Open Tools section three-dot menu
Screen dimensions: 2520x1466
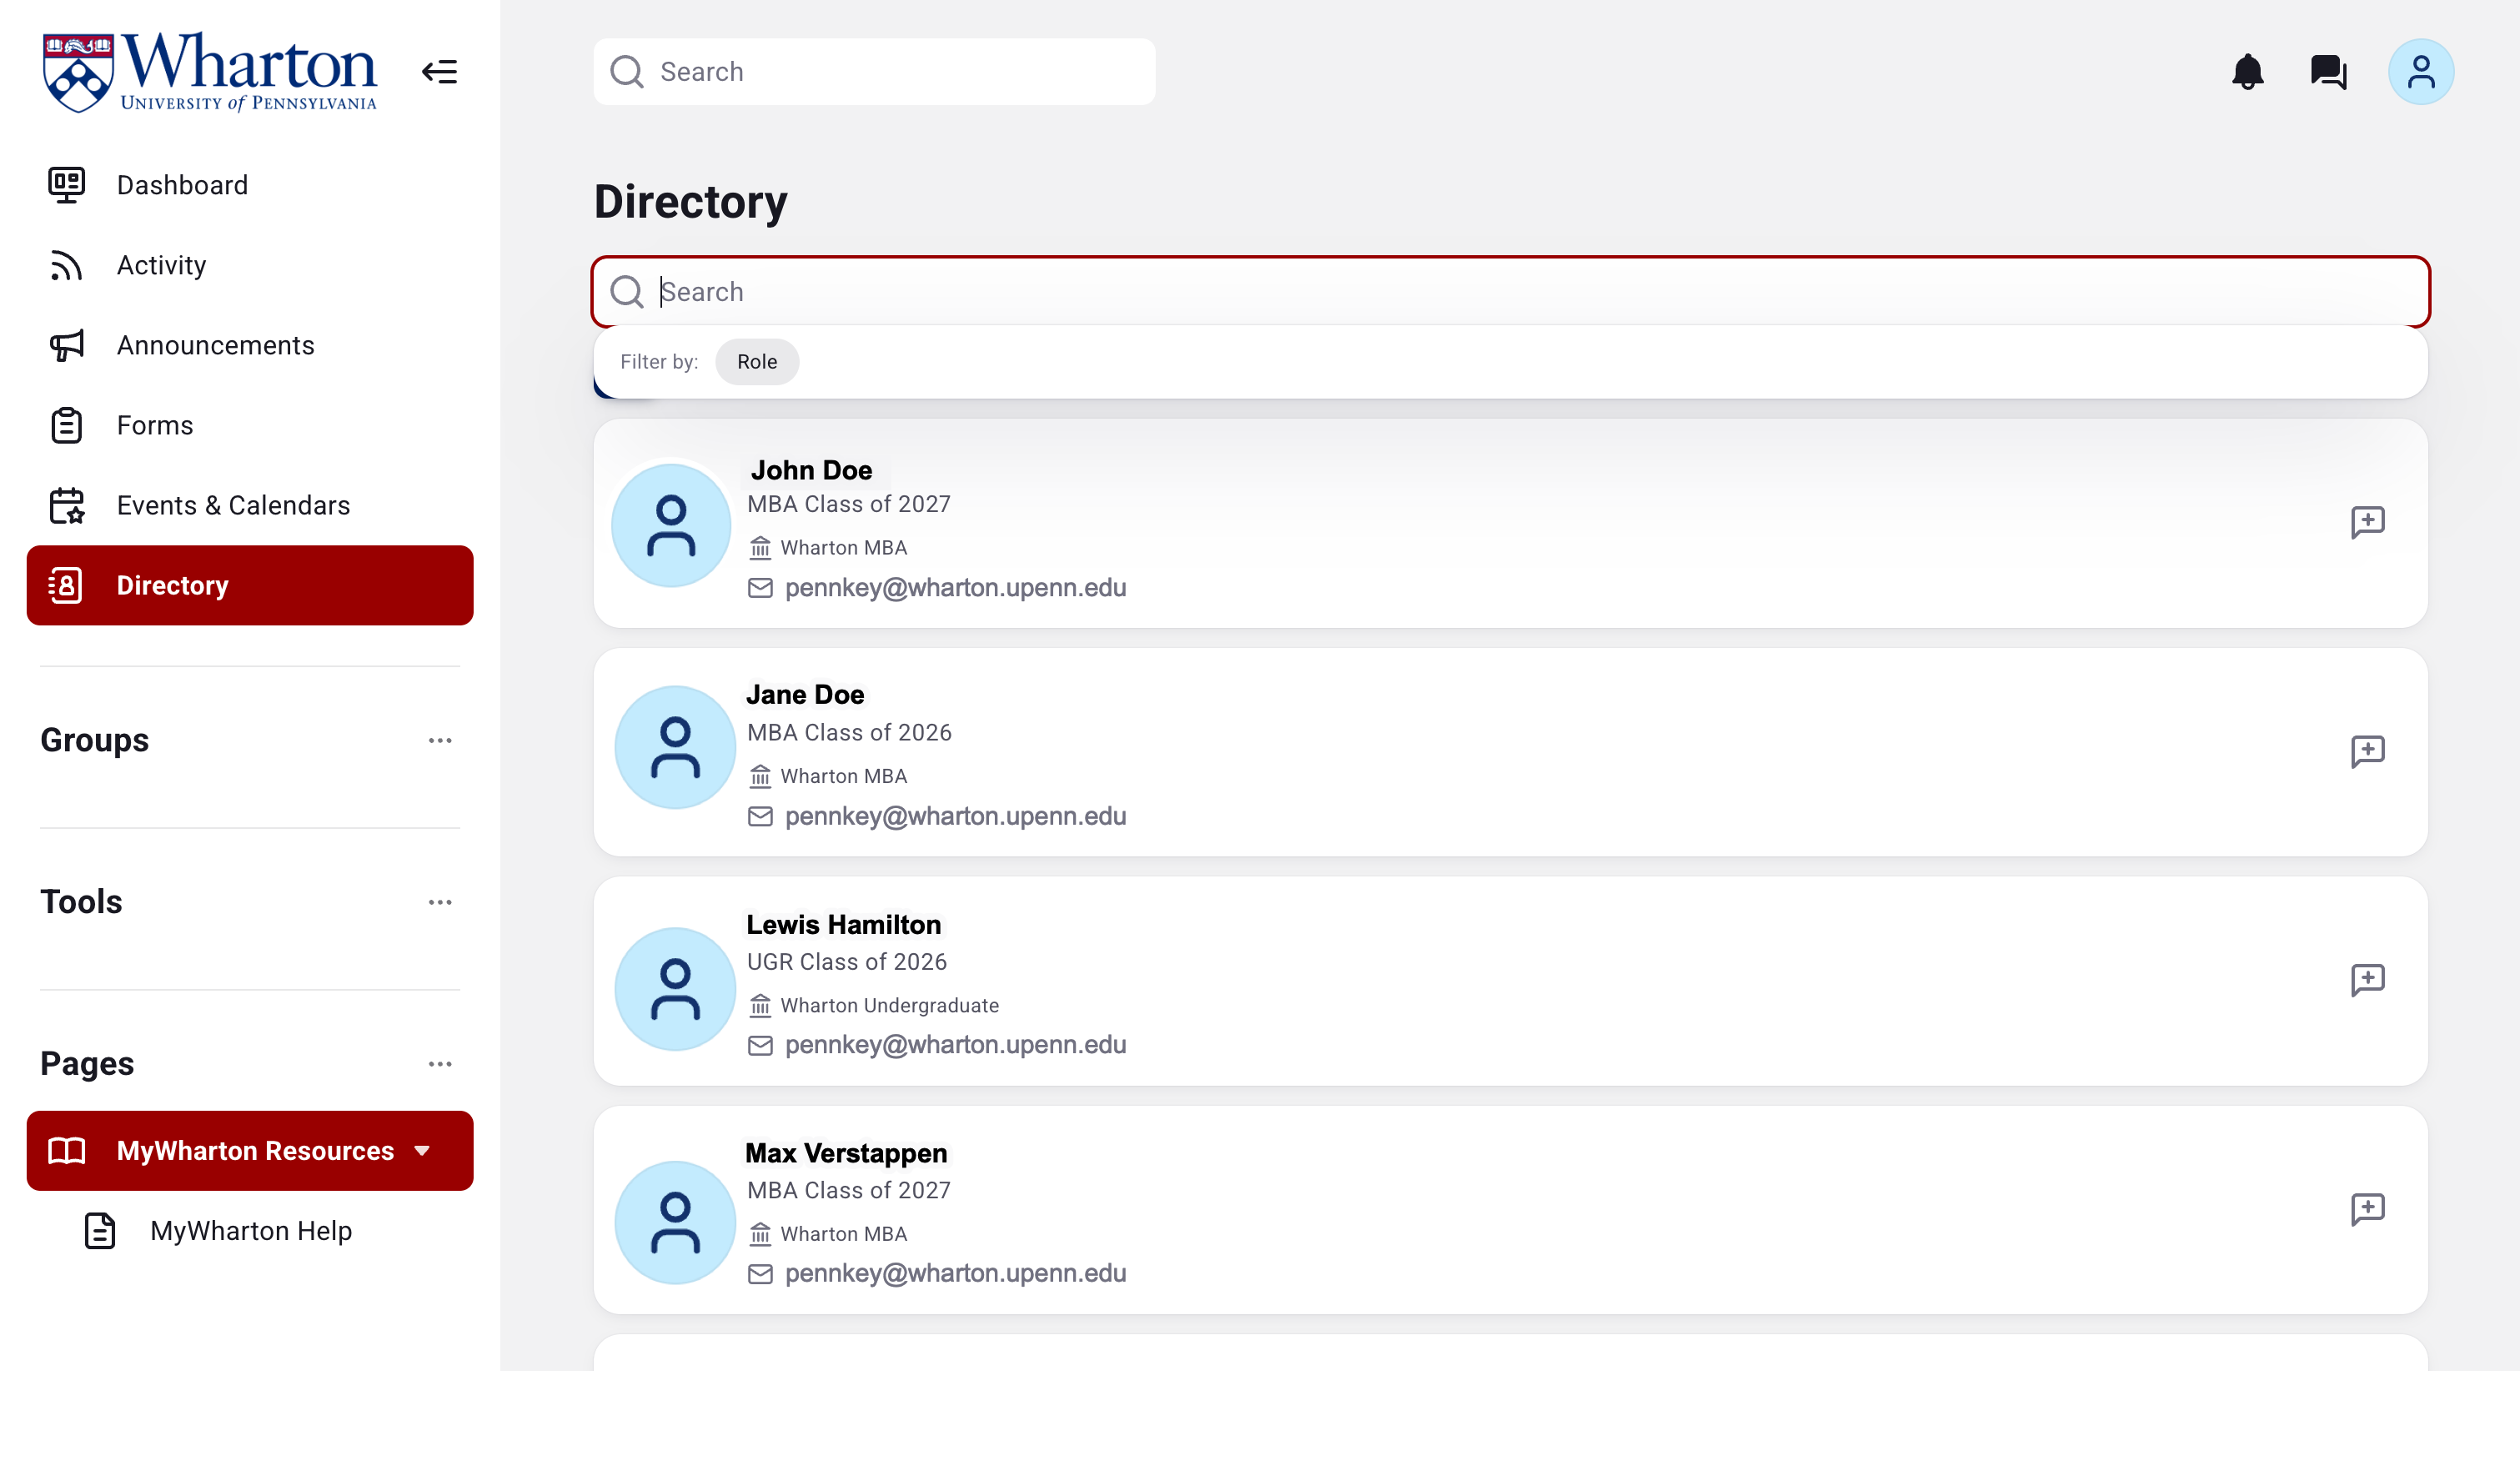coord(440,902)
